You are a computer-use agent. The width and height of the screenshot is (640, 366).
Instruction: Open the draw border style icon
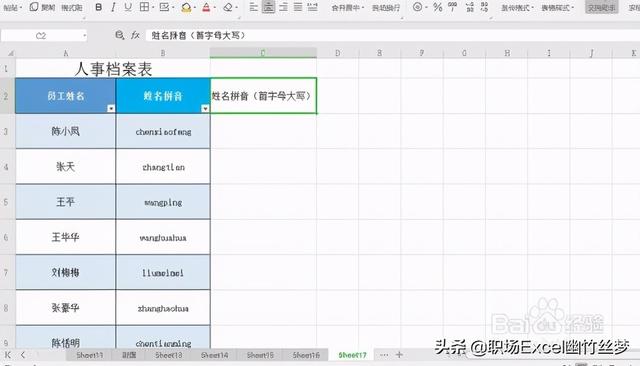164,7
